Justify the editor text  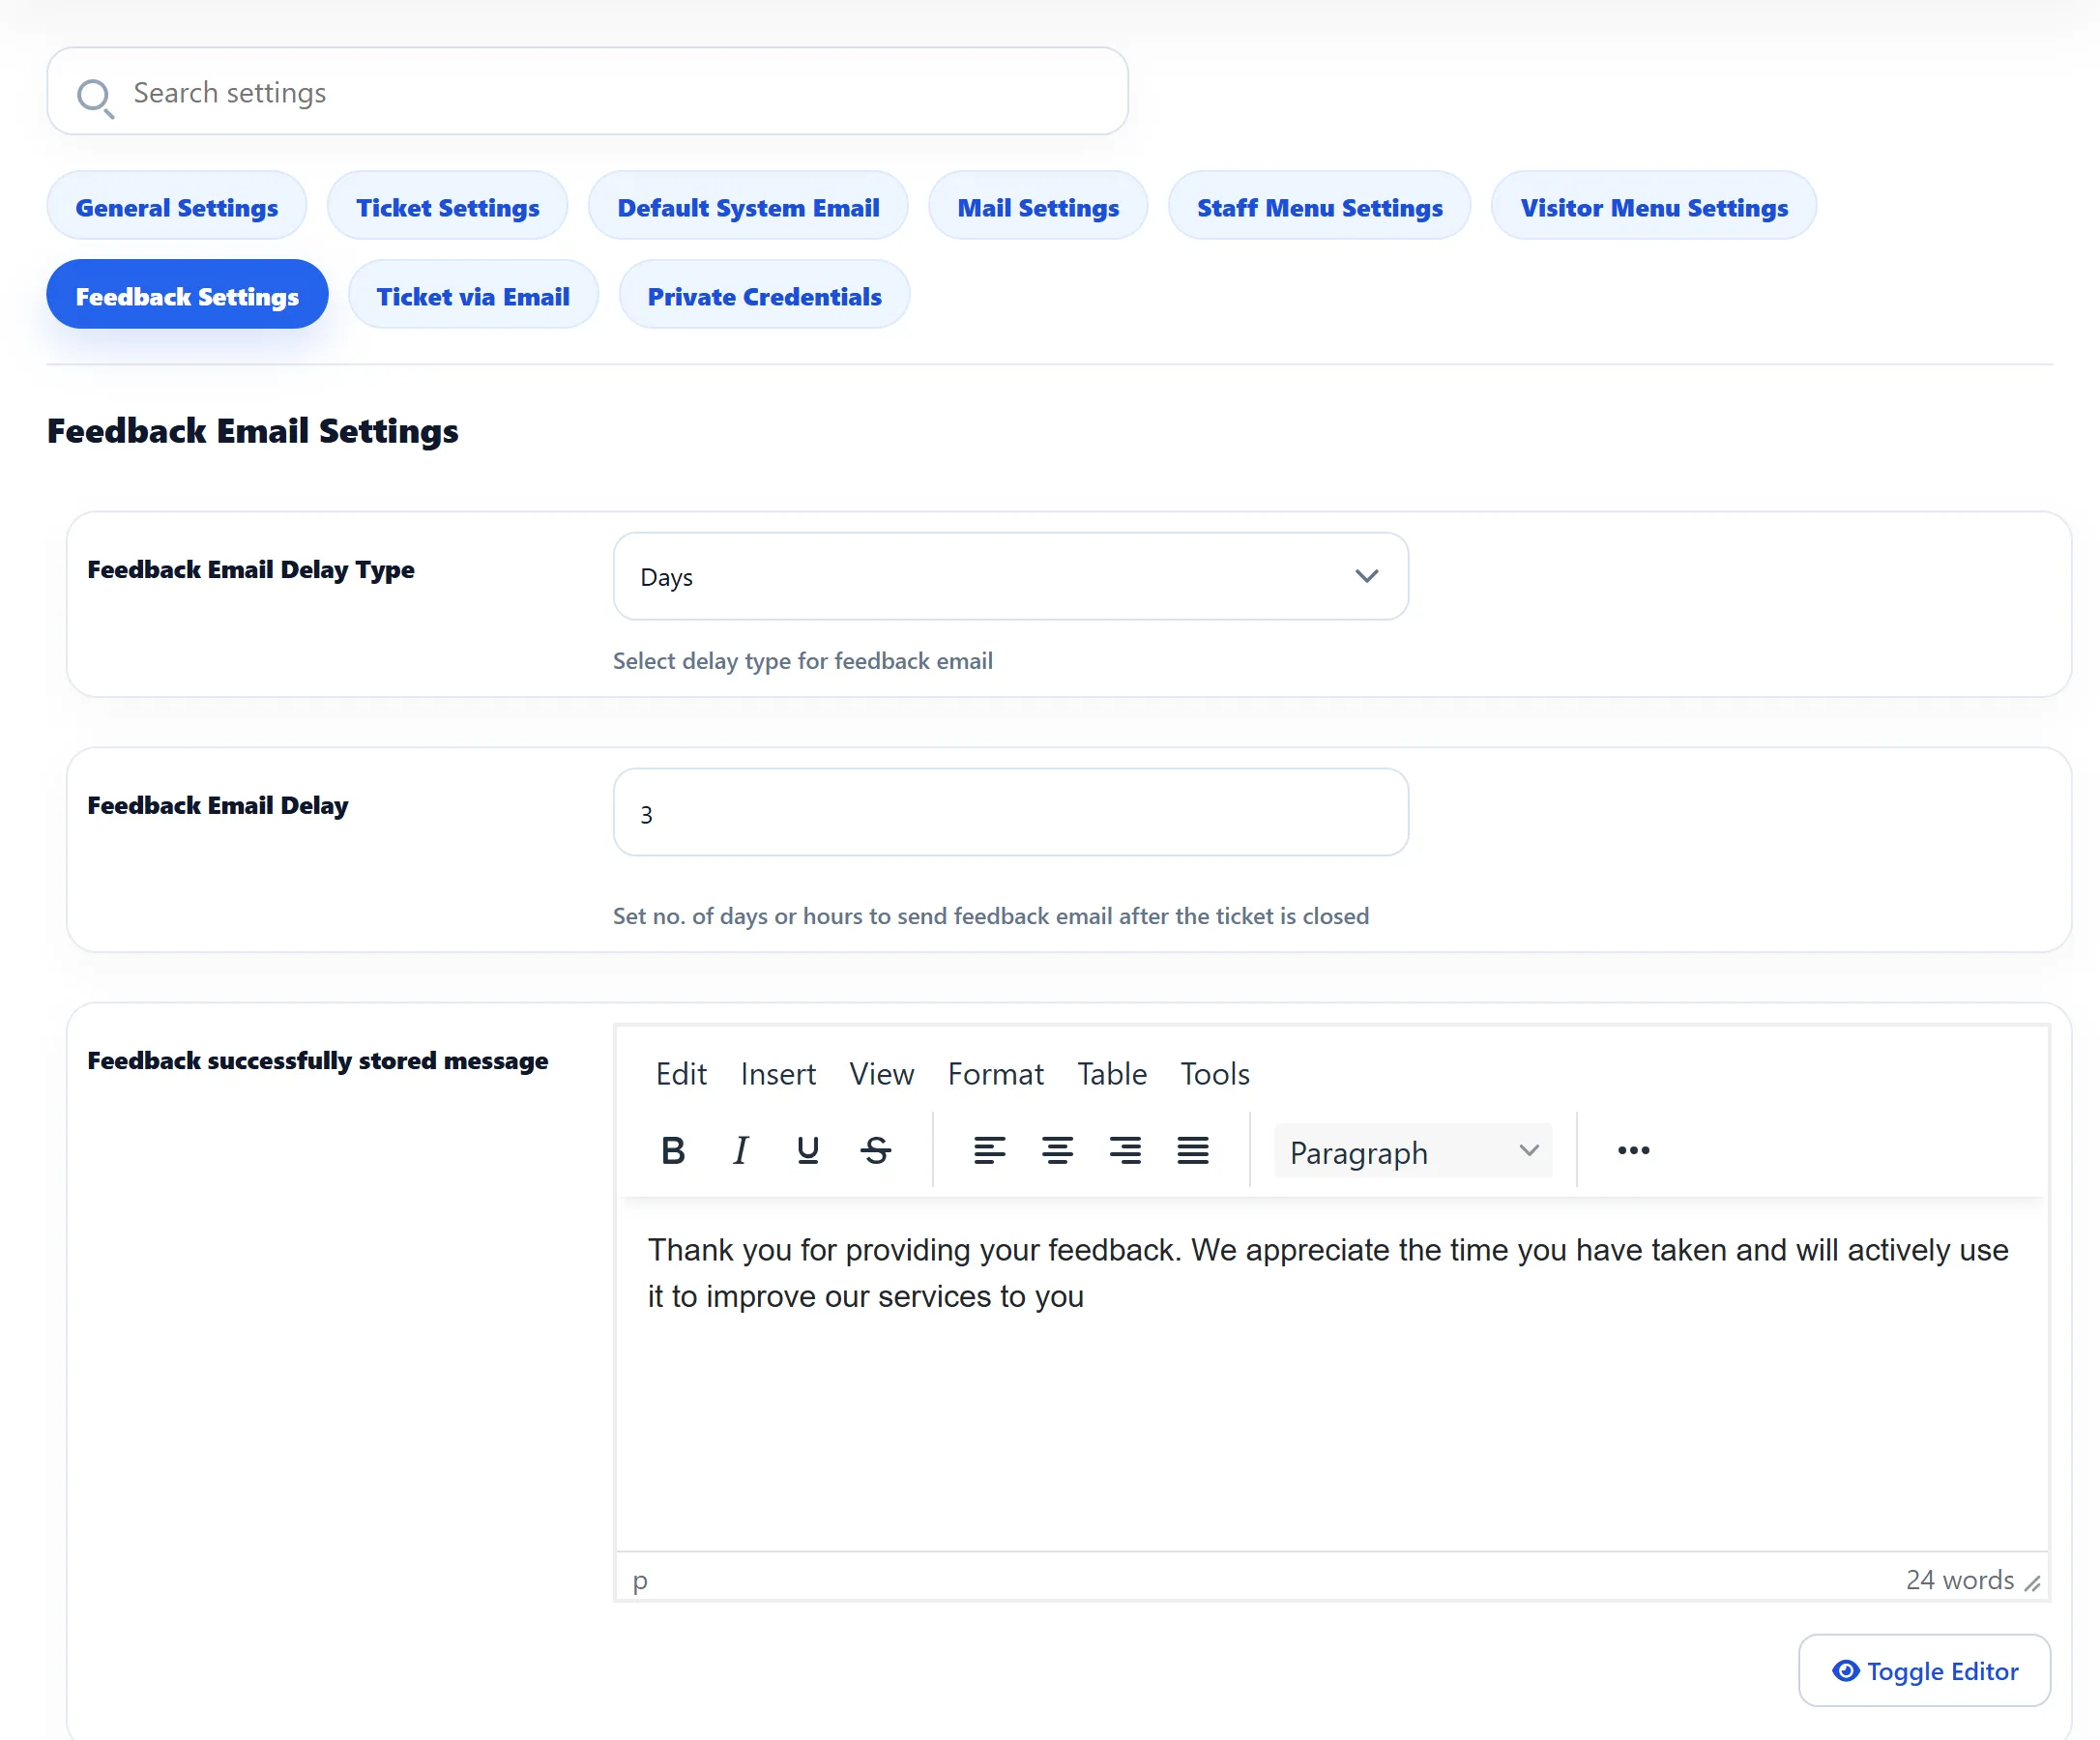1193,1150
